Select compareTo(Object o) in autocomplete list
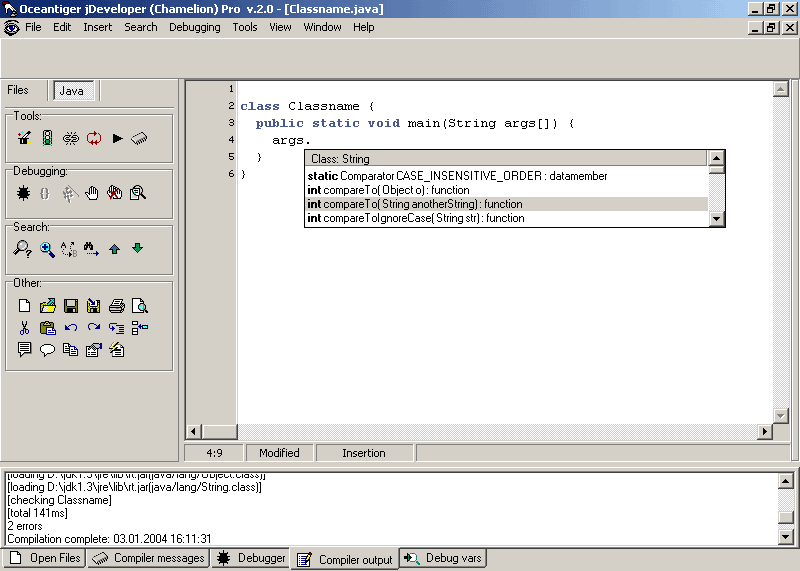This screenshot has height=571, width=800. click(x=507, y=190)
